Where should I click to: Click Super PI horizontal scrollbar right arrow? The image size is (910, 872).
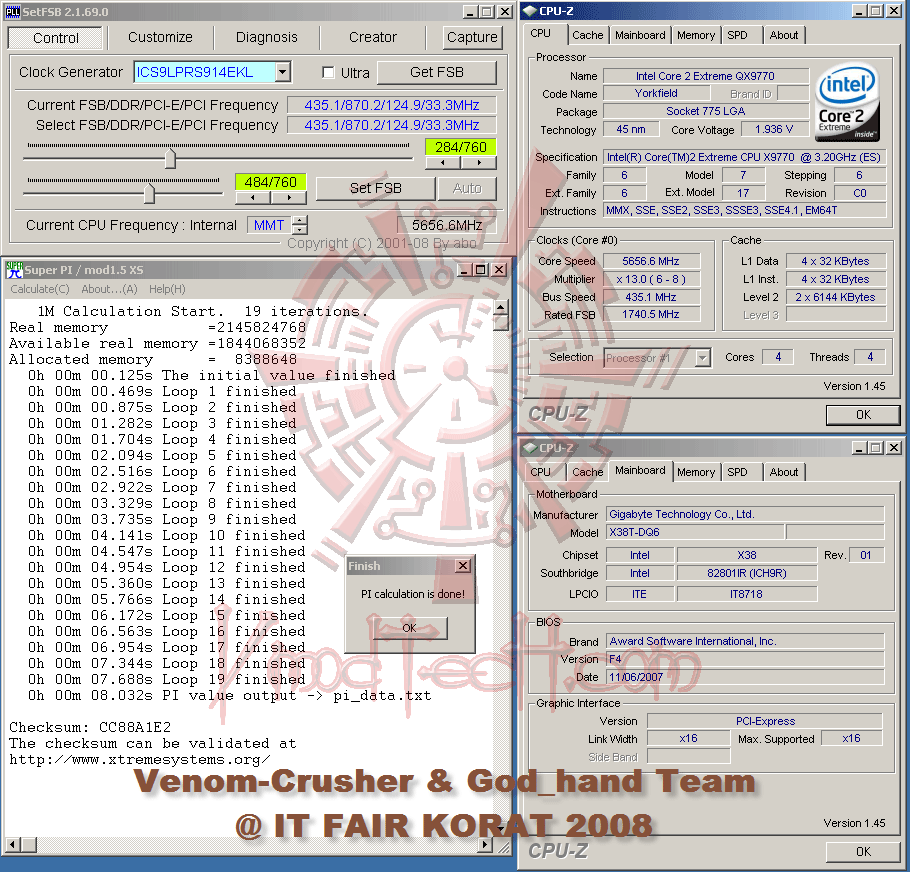(486, 845)
